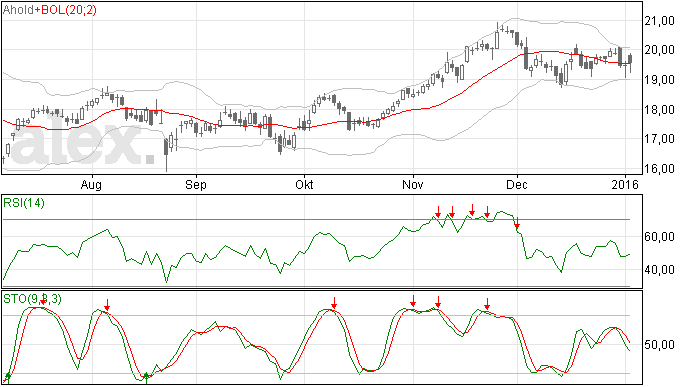This screenshot has height=387, width=690.
Task: Click the 50,00 stochastic axis value
Action: click(x=660, y=345)
